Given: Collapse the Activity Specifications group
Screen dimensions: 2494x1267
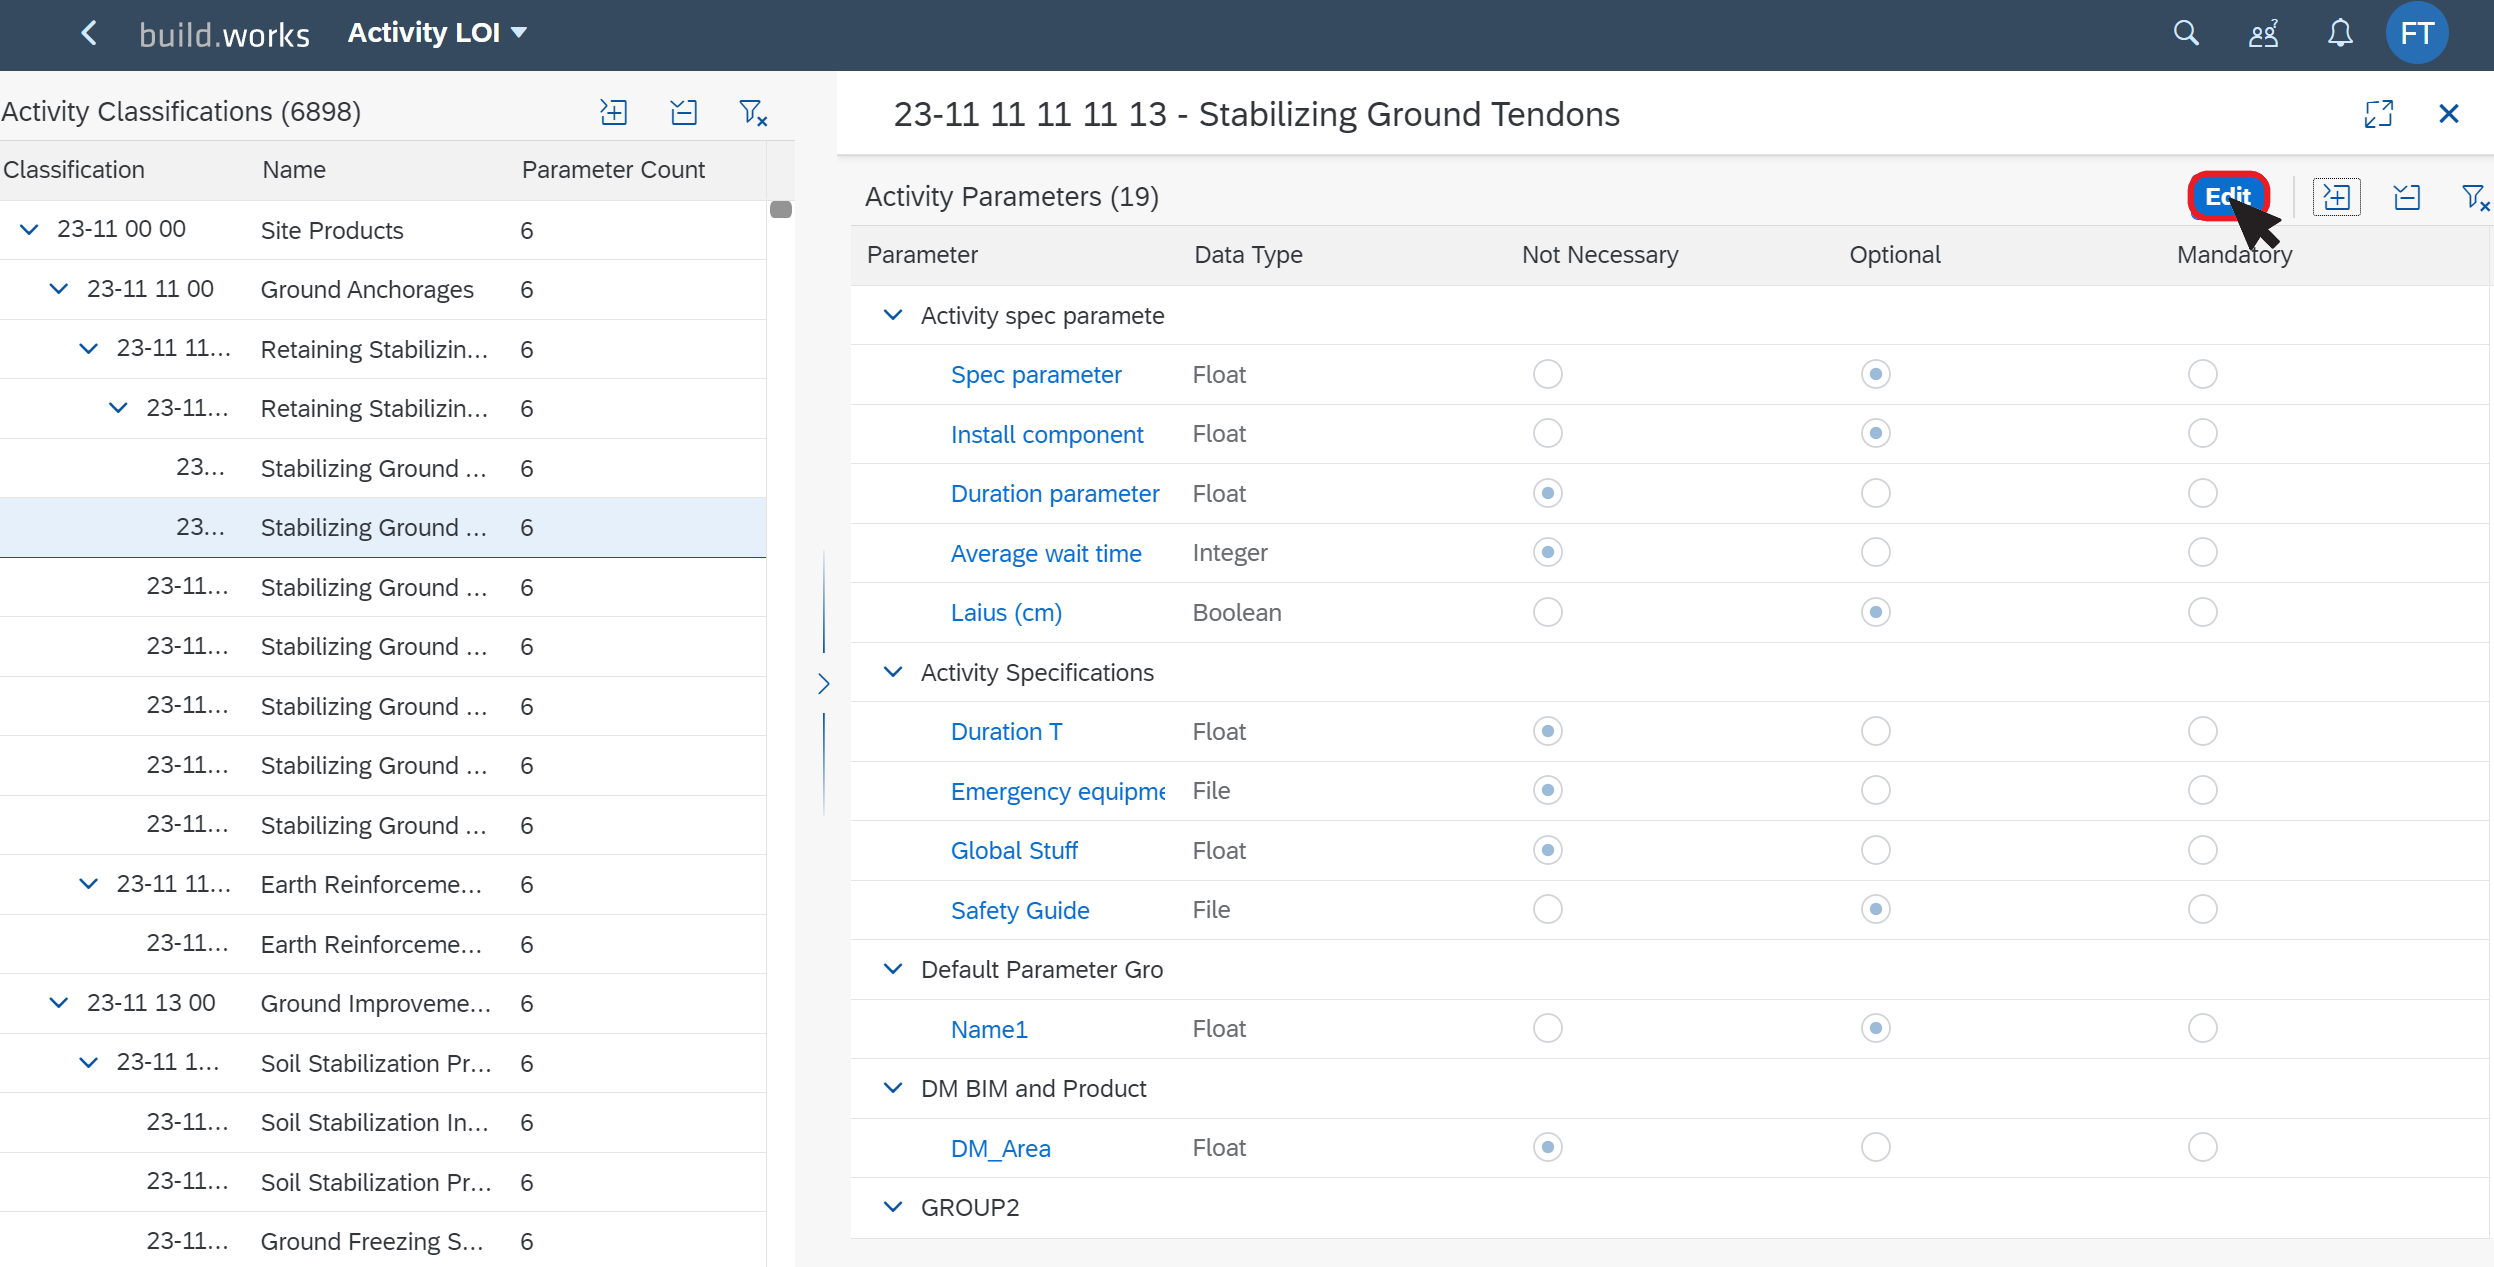Looking at the screenshot, I should [x=893, y=672].
